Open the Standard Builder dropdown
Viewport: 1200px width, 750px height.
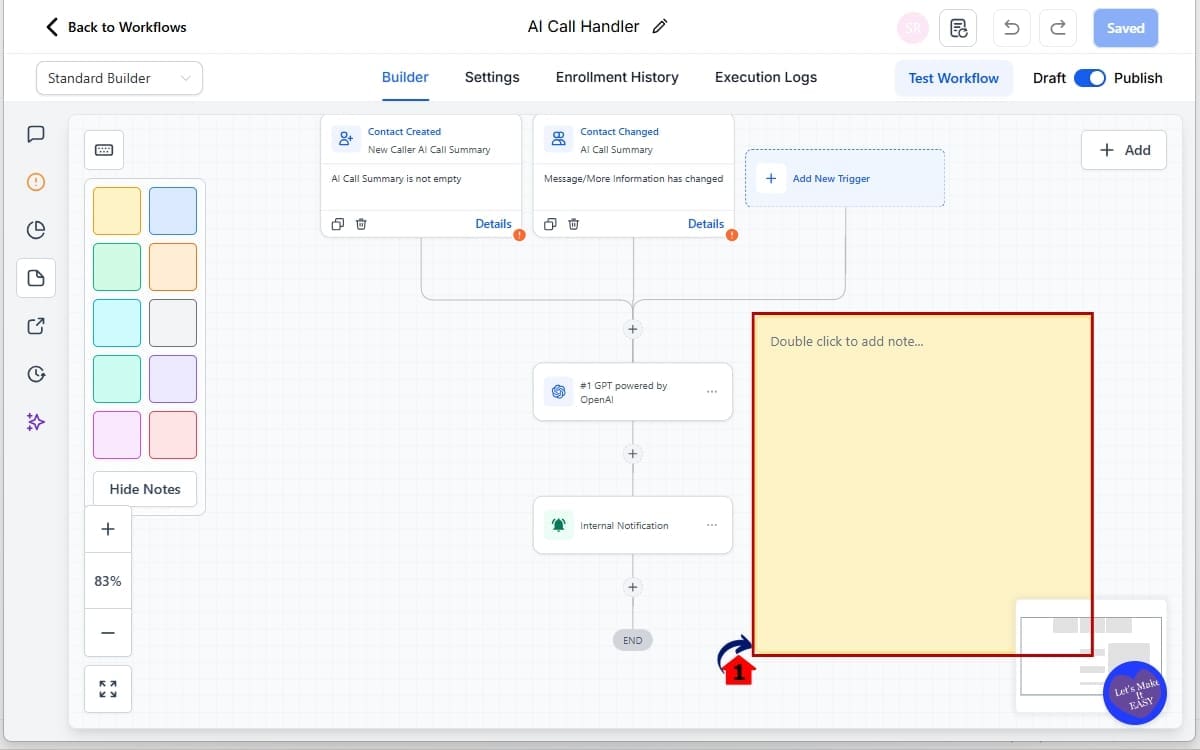(118, 77)
